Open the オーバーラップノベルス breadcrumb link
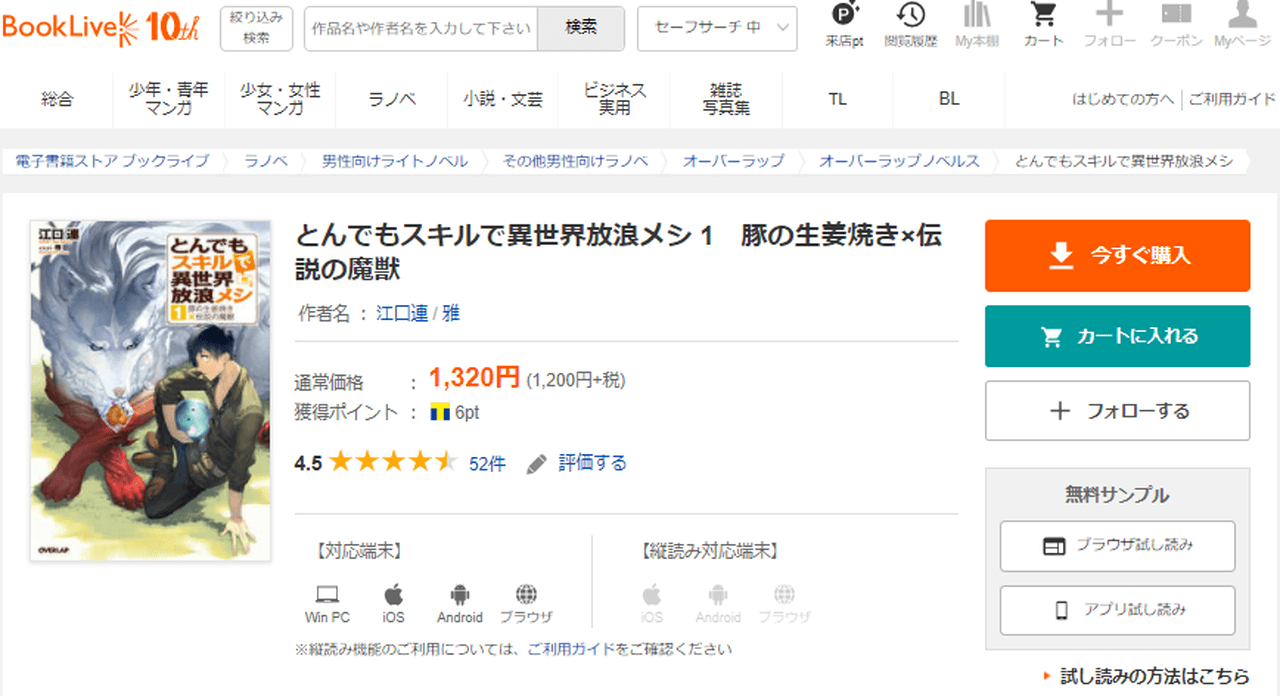Screen dimensions: 1280x696 899,161
